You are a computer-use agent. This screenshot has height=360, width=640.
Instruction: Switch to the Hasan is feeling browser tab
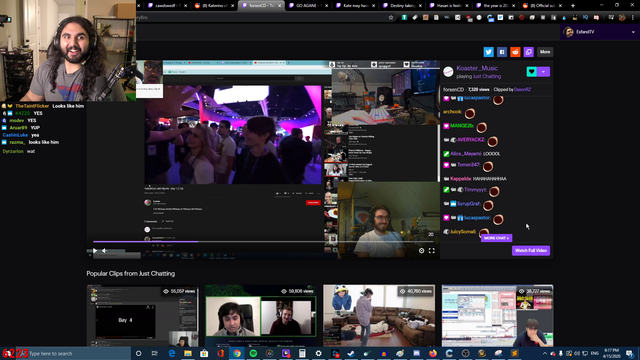click(449, 5)
